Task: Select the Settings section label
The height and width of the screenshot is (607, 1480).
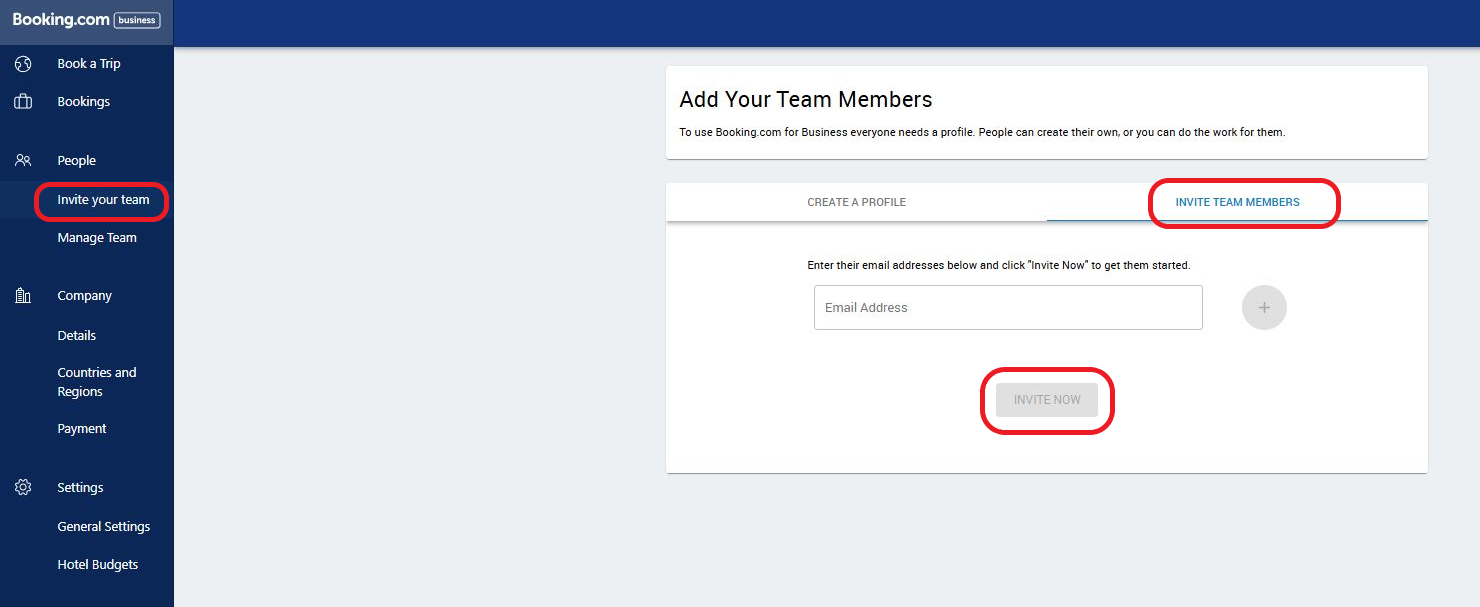Action: (80, 488)
